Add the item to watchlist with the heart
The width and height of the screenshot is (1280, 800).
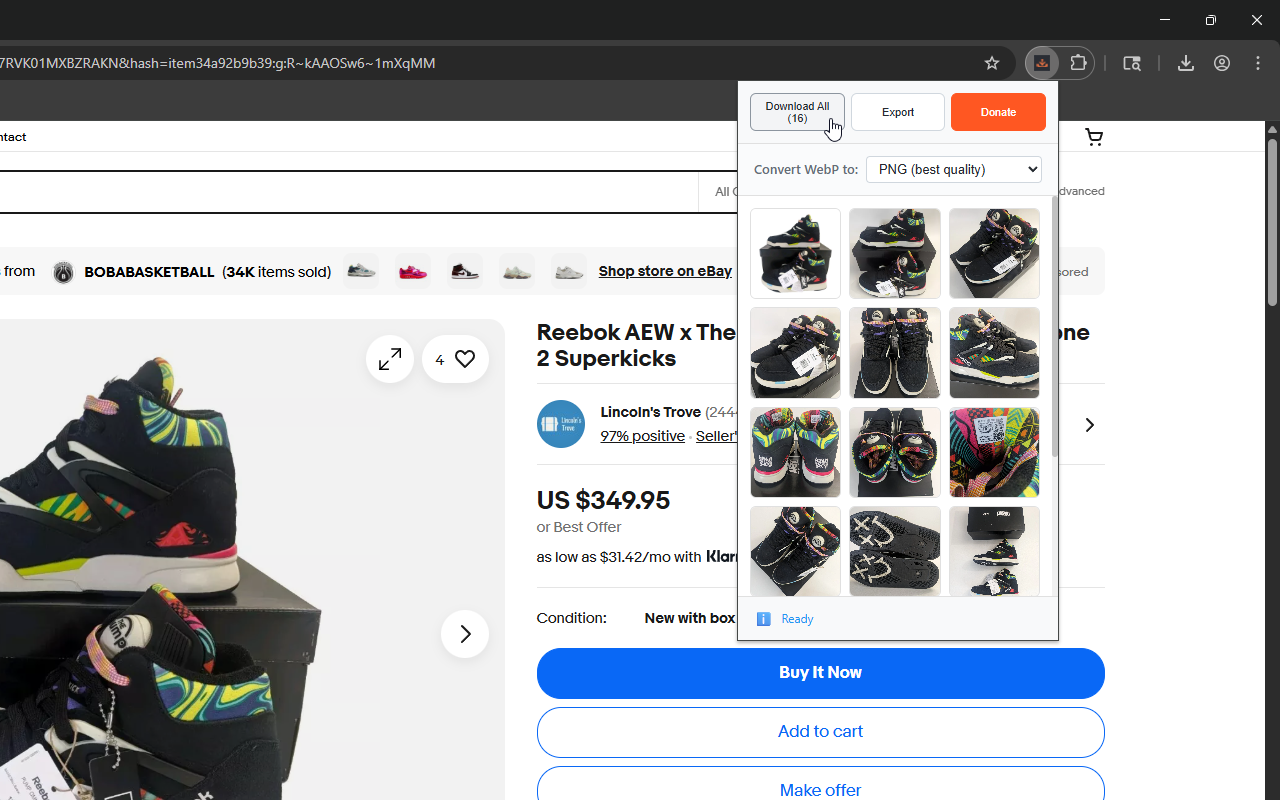(456, 359)
